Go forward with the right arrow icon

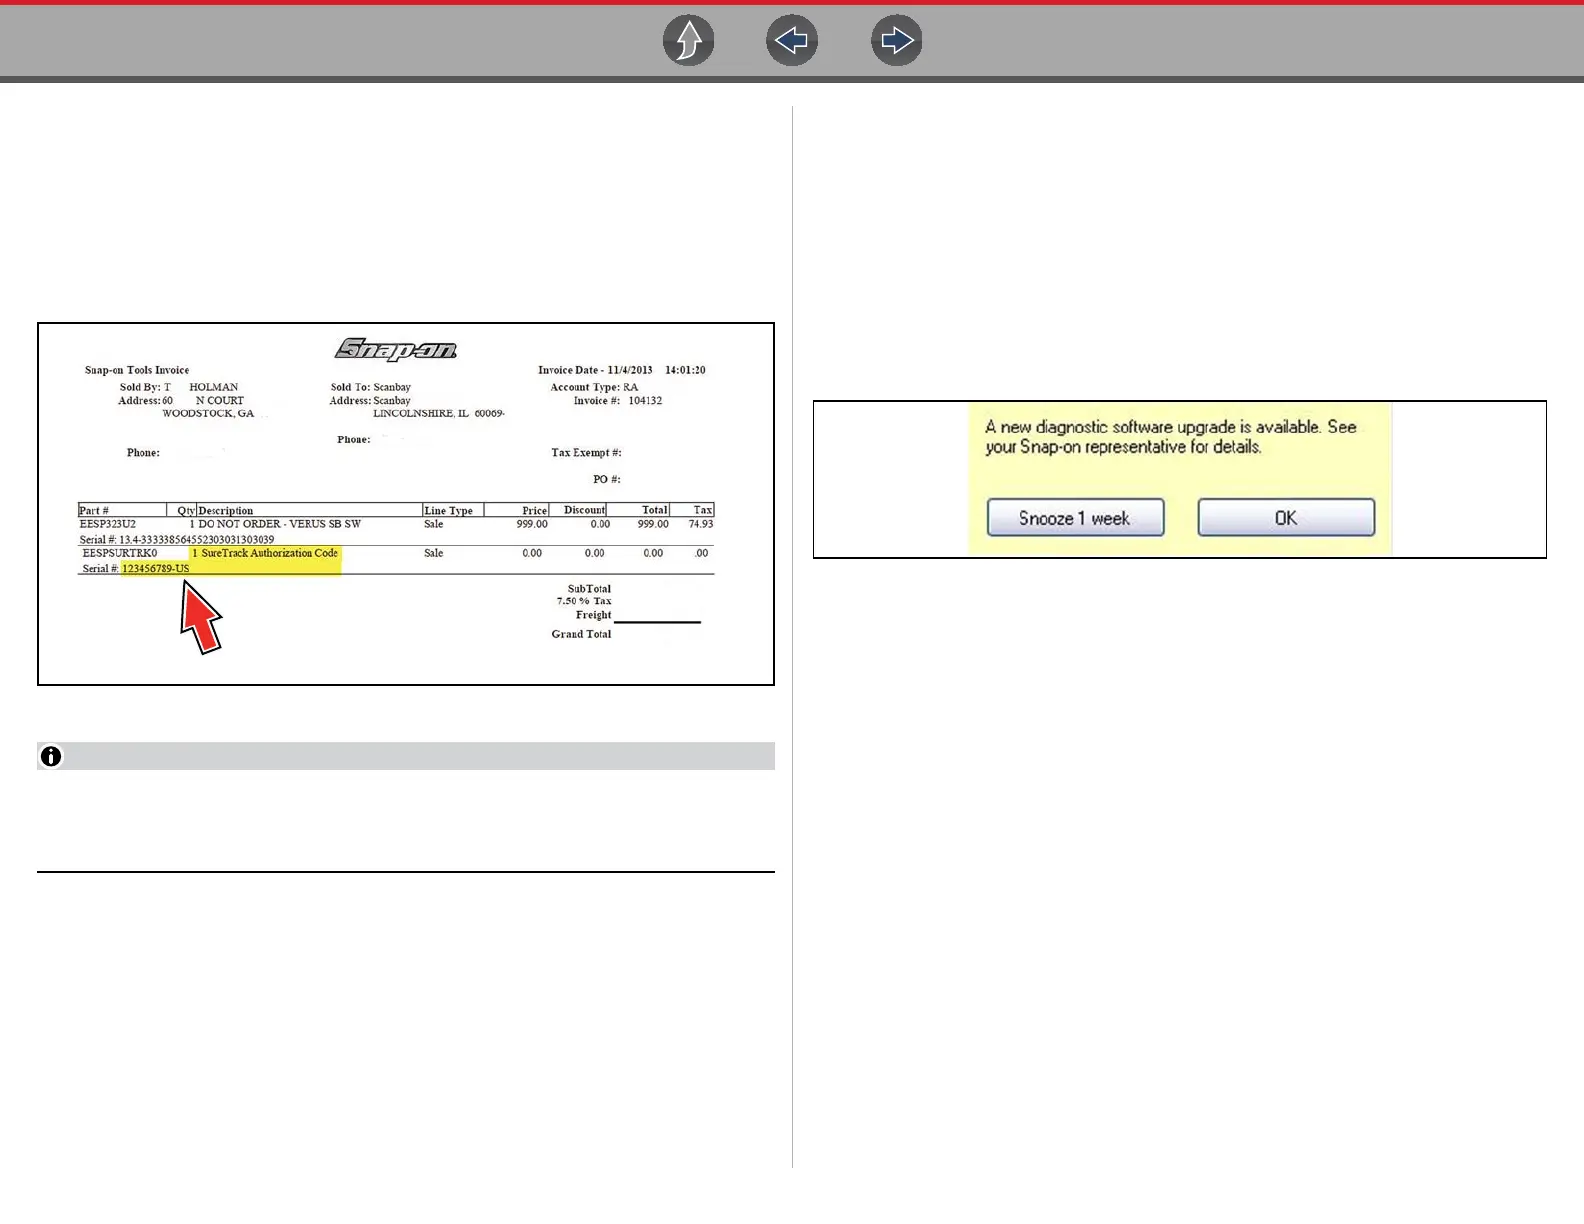click(x=896, y=41)
